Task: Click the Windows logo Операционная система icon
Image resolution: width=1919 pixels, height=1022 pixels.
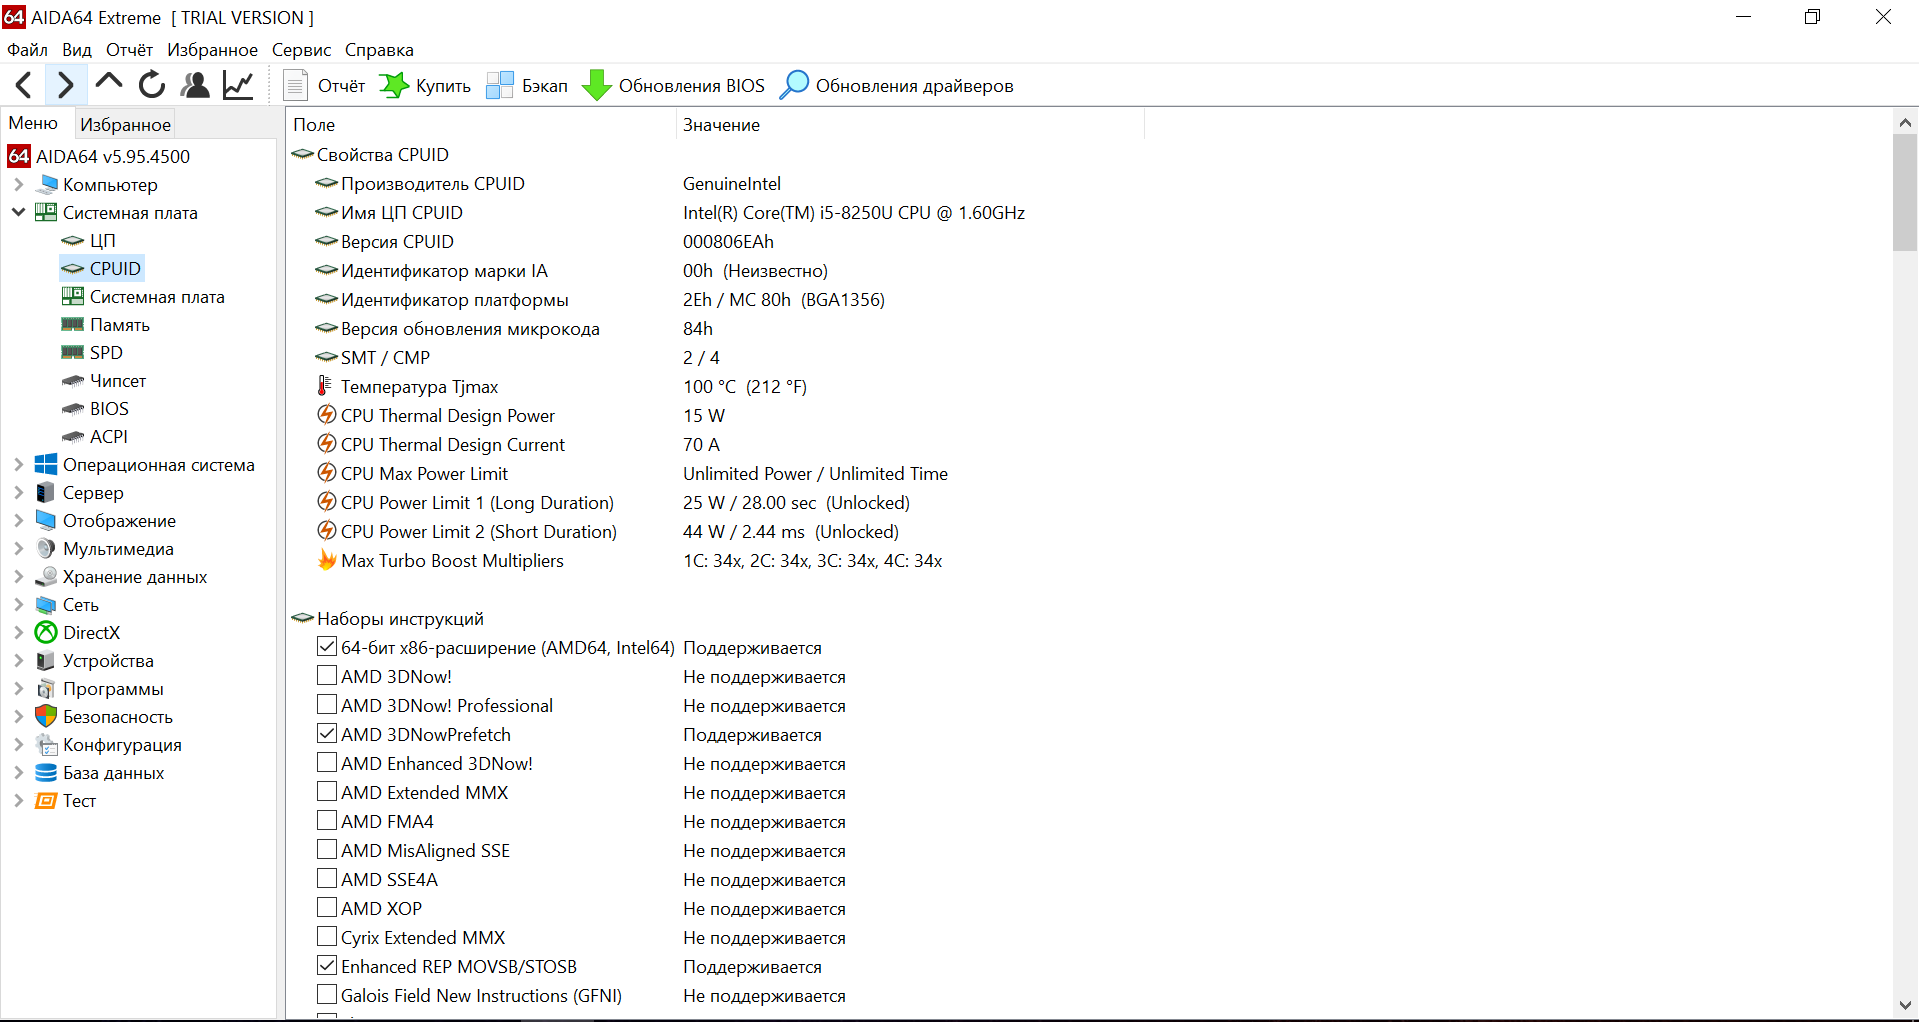Action: tap(46, 465)
